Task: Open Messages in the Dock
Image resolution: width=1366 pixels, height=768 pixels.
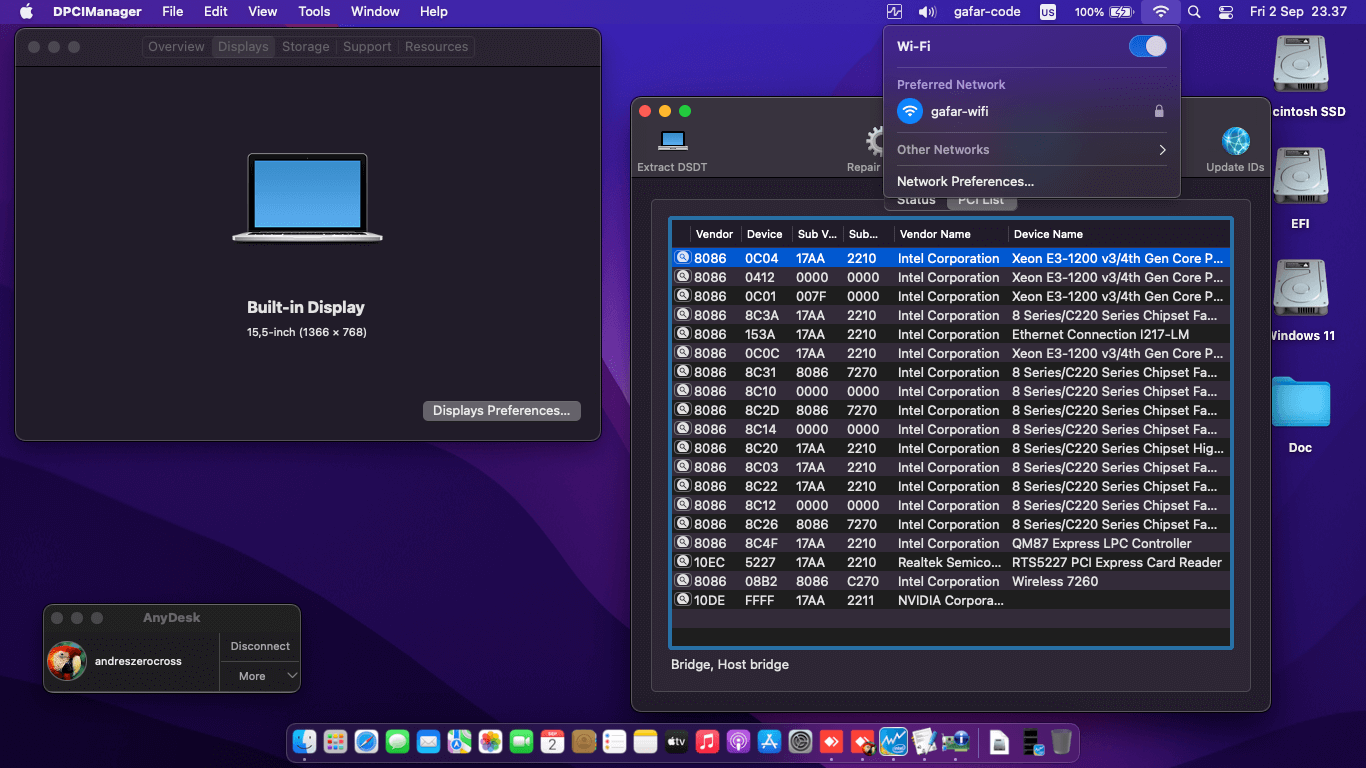Action: (397, 741)
